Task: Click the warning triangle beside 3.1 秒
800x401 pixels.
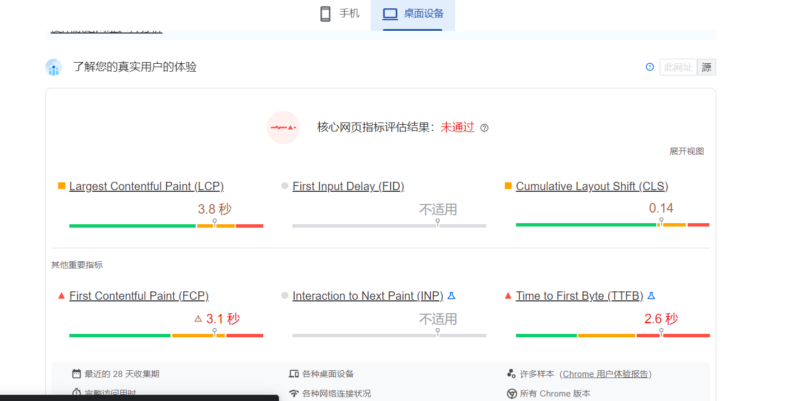Action: [x=198, y=319]
